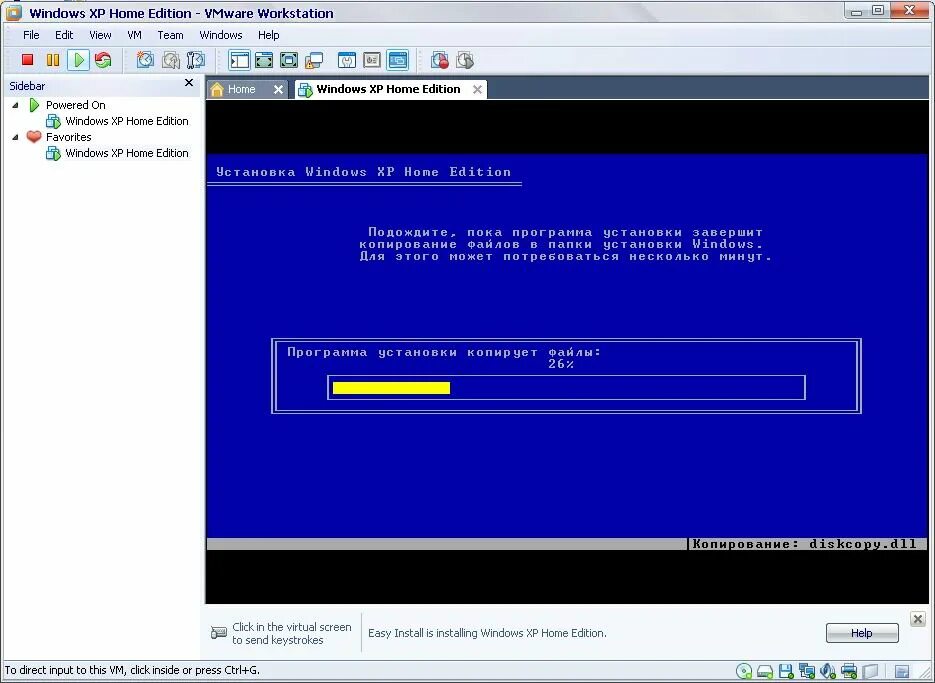Viewport: 935px width, 683px height.
Task: Resume the VM with the green play button
Action: coord(78,60)
